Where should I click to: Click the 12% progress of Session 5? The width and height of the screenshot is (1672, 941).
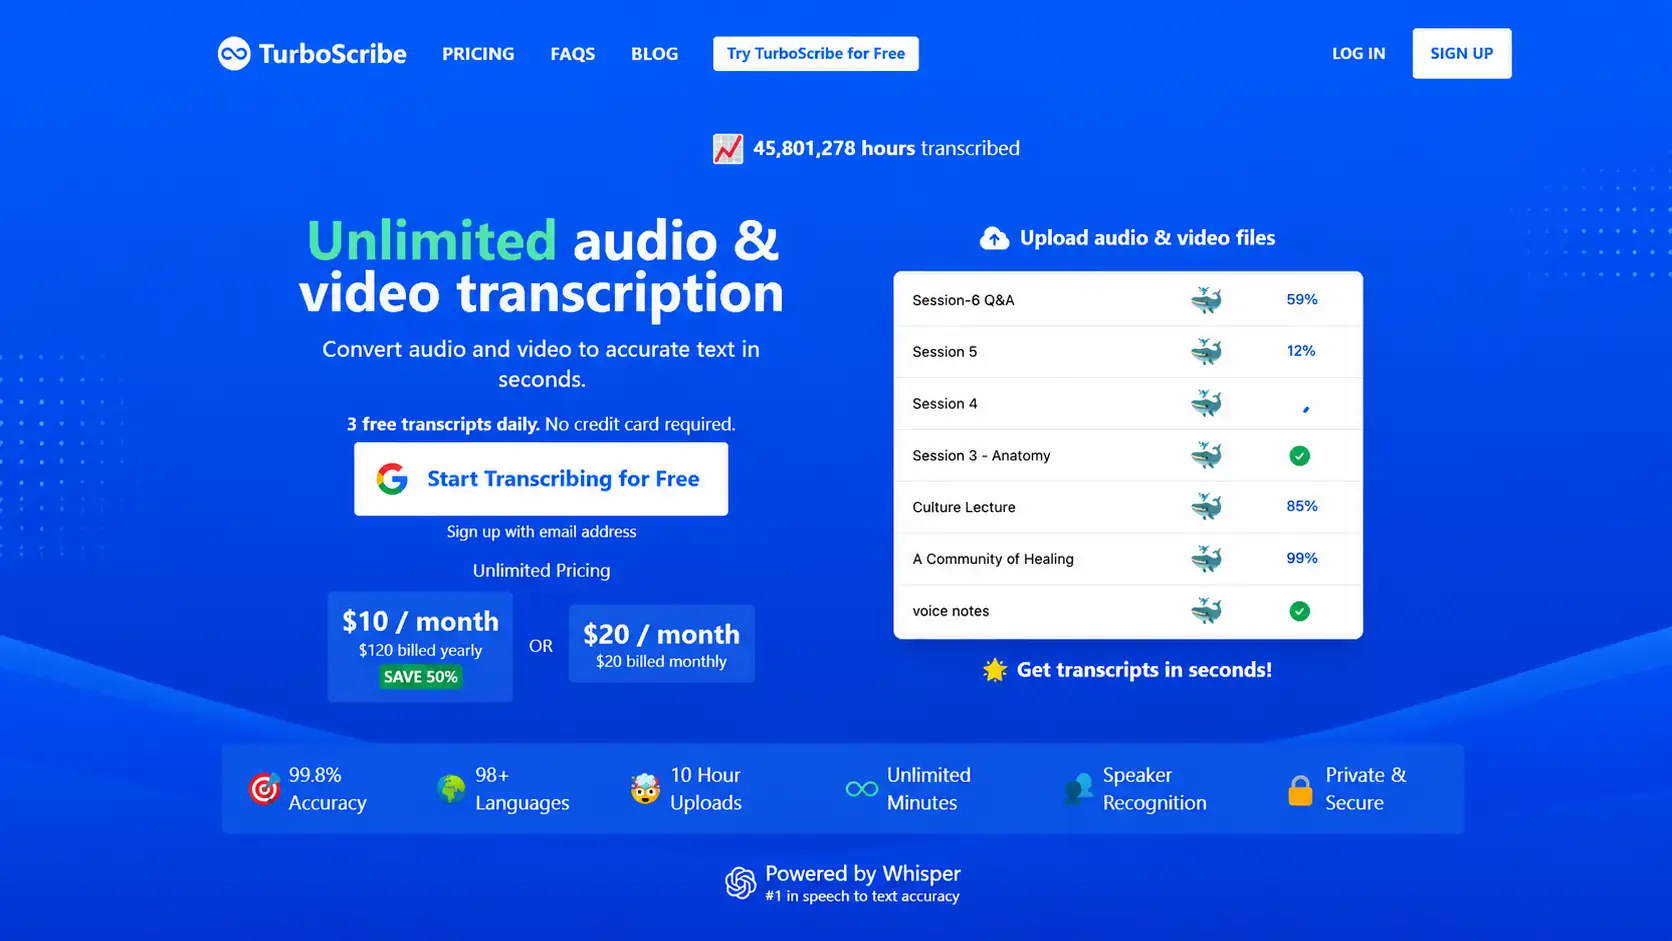(x=1301, y=351)
